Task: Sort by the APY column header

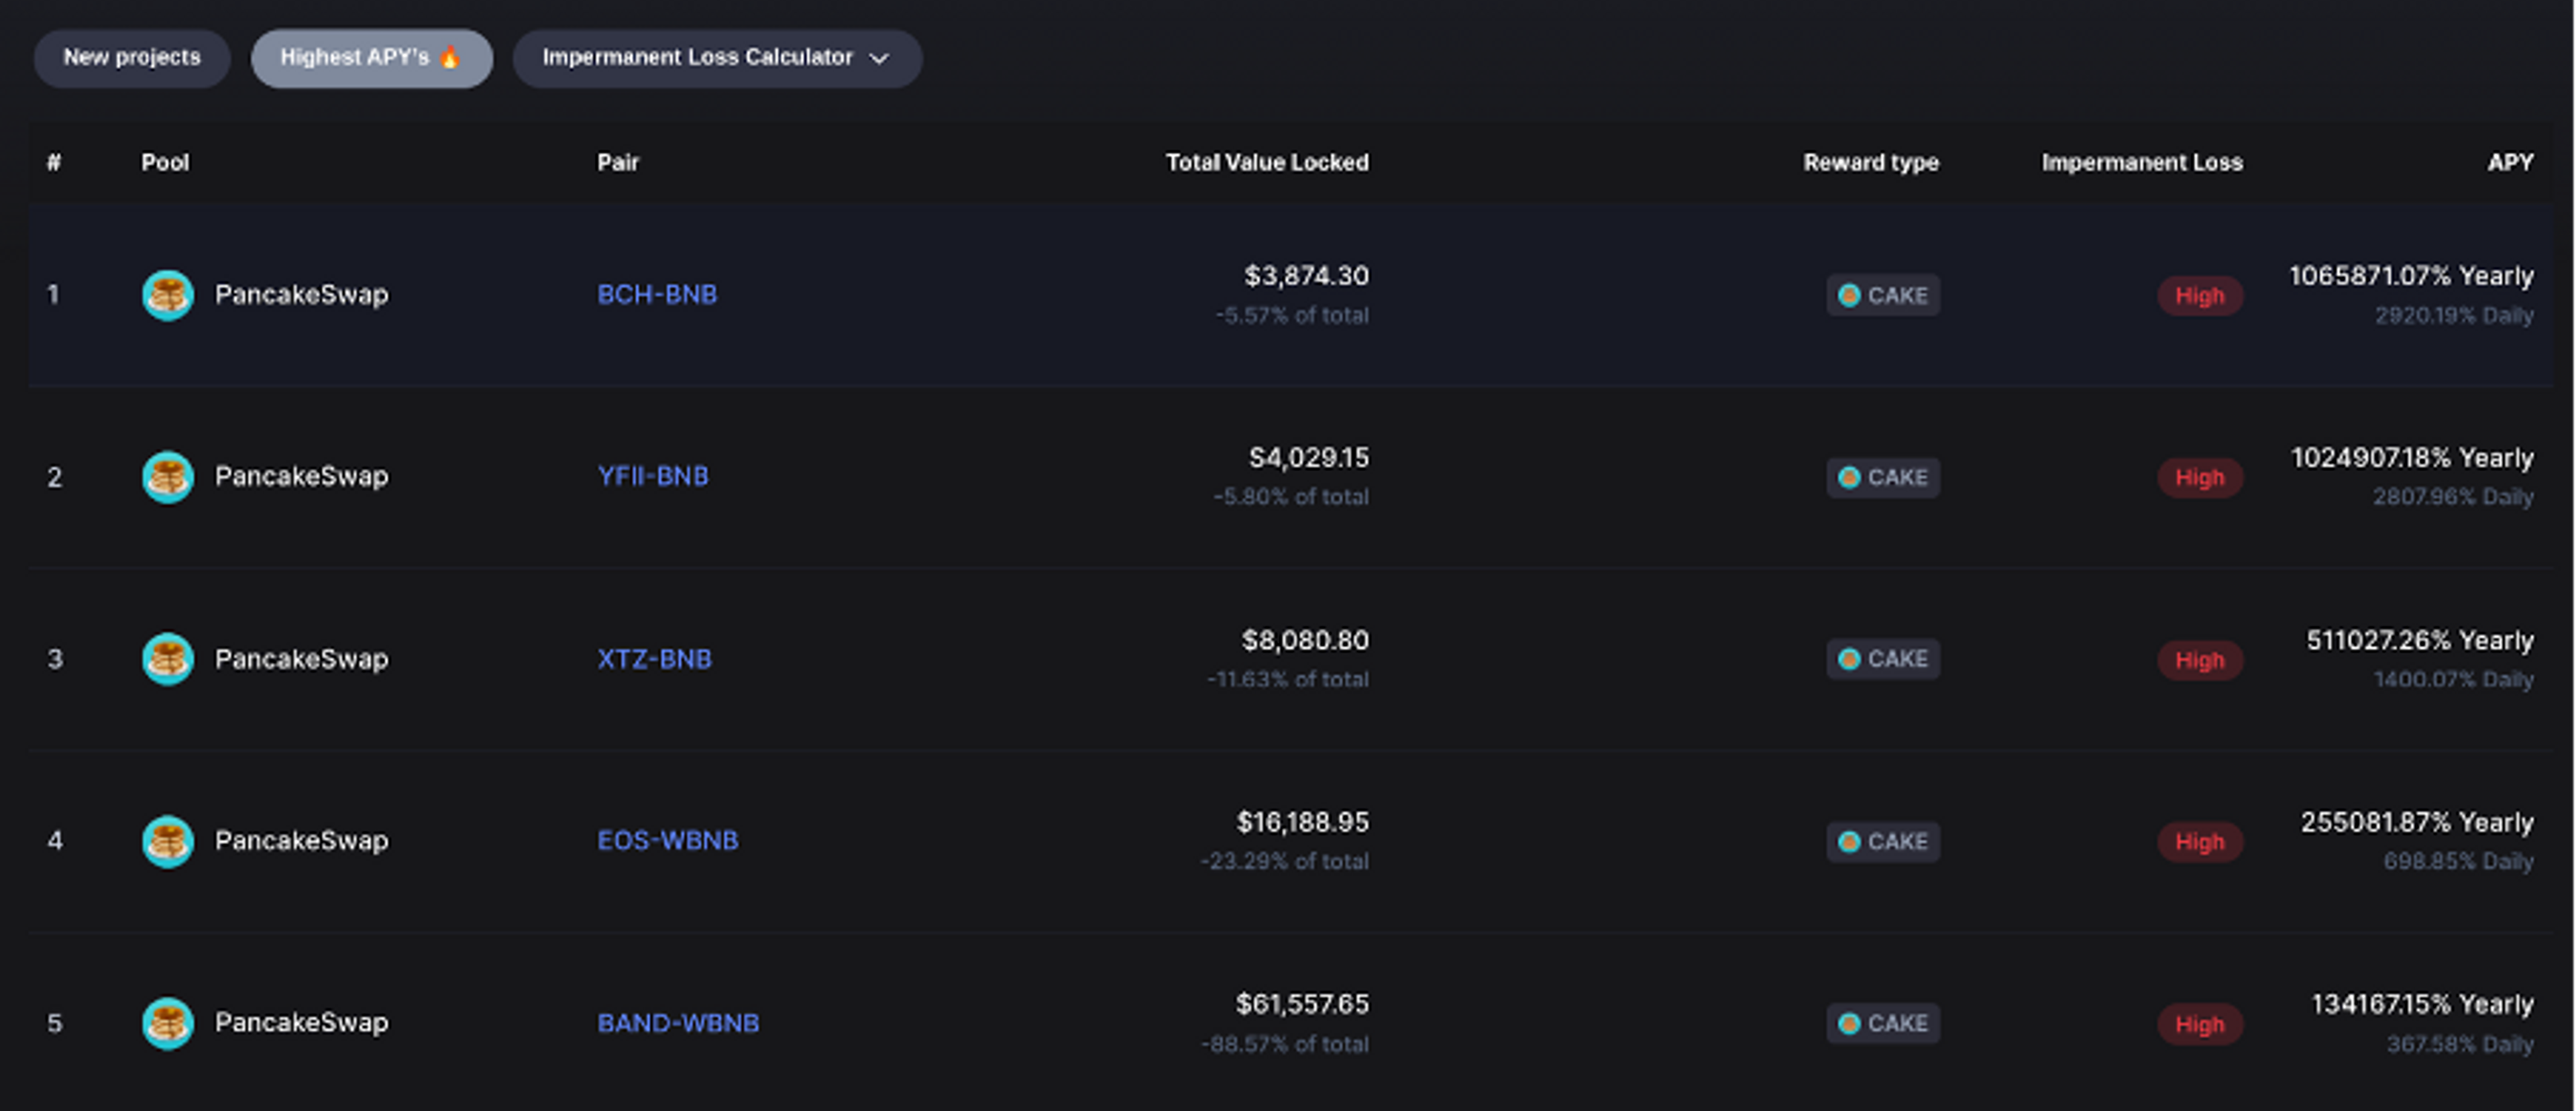Action: [2510, 162]
